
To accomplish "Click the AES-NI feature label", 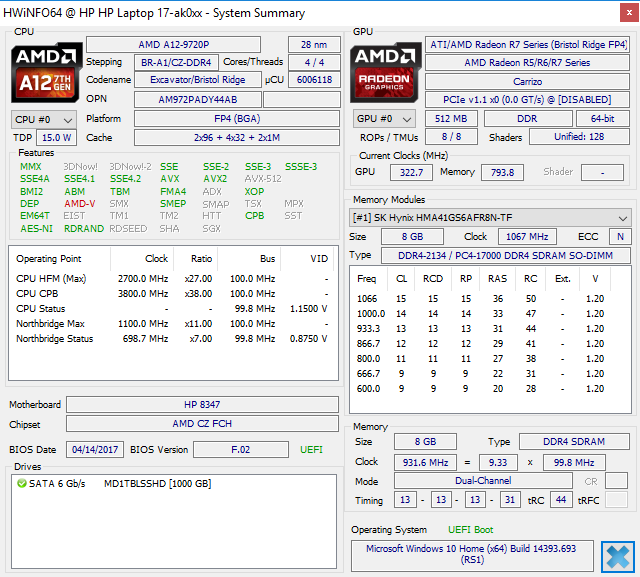I will (36, 229).
